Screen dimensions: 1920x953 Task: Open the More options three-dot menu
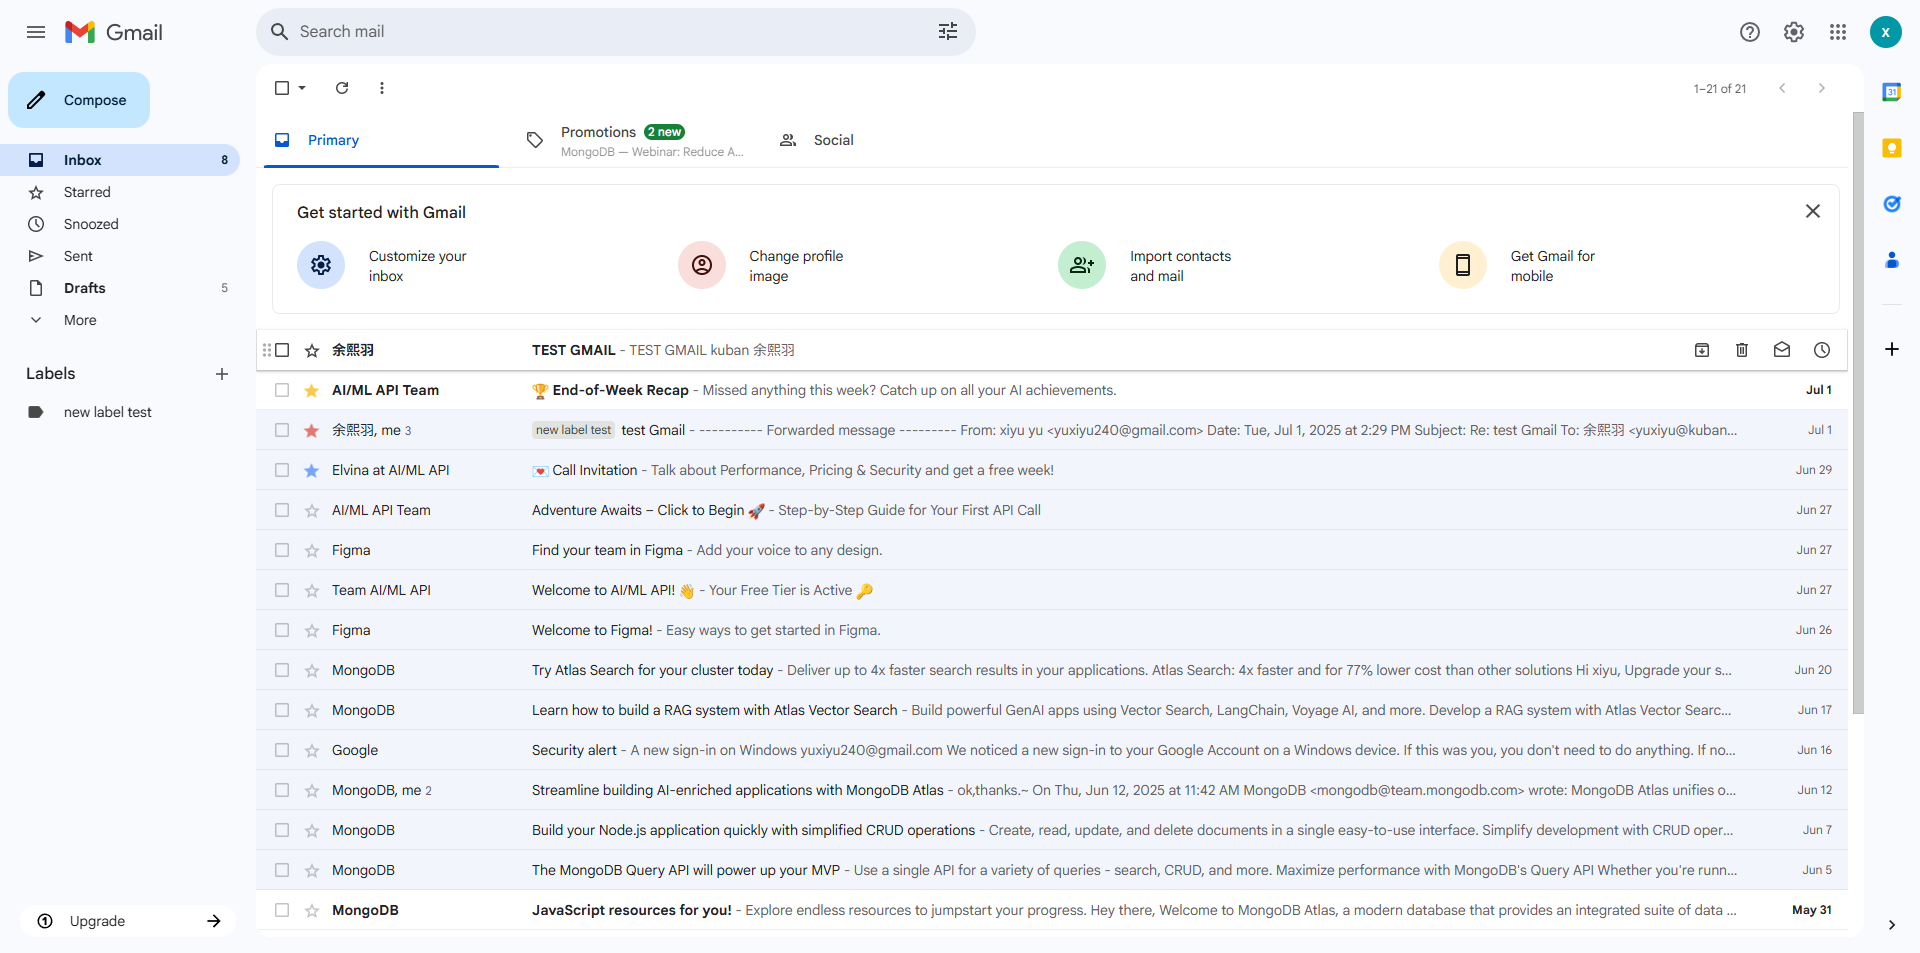click(x=382, y=88)
